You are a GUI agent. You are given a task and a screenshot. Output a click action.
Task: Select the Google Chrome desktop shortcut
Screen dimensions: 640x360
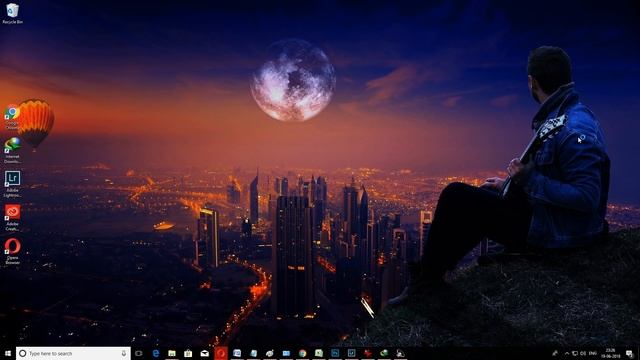click(x=12, y=118)
